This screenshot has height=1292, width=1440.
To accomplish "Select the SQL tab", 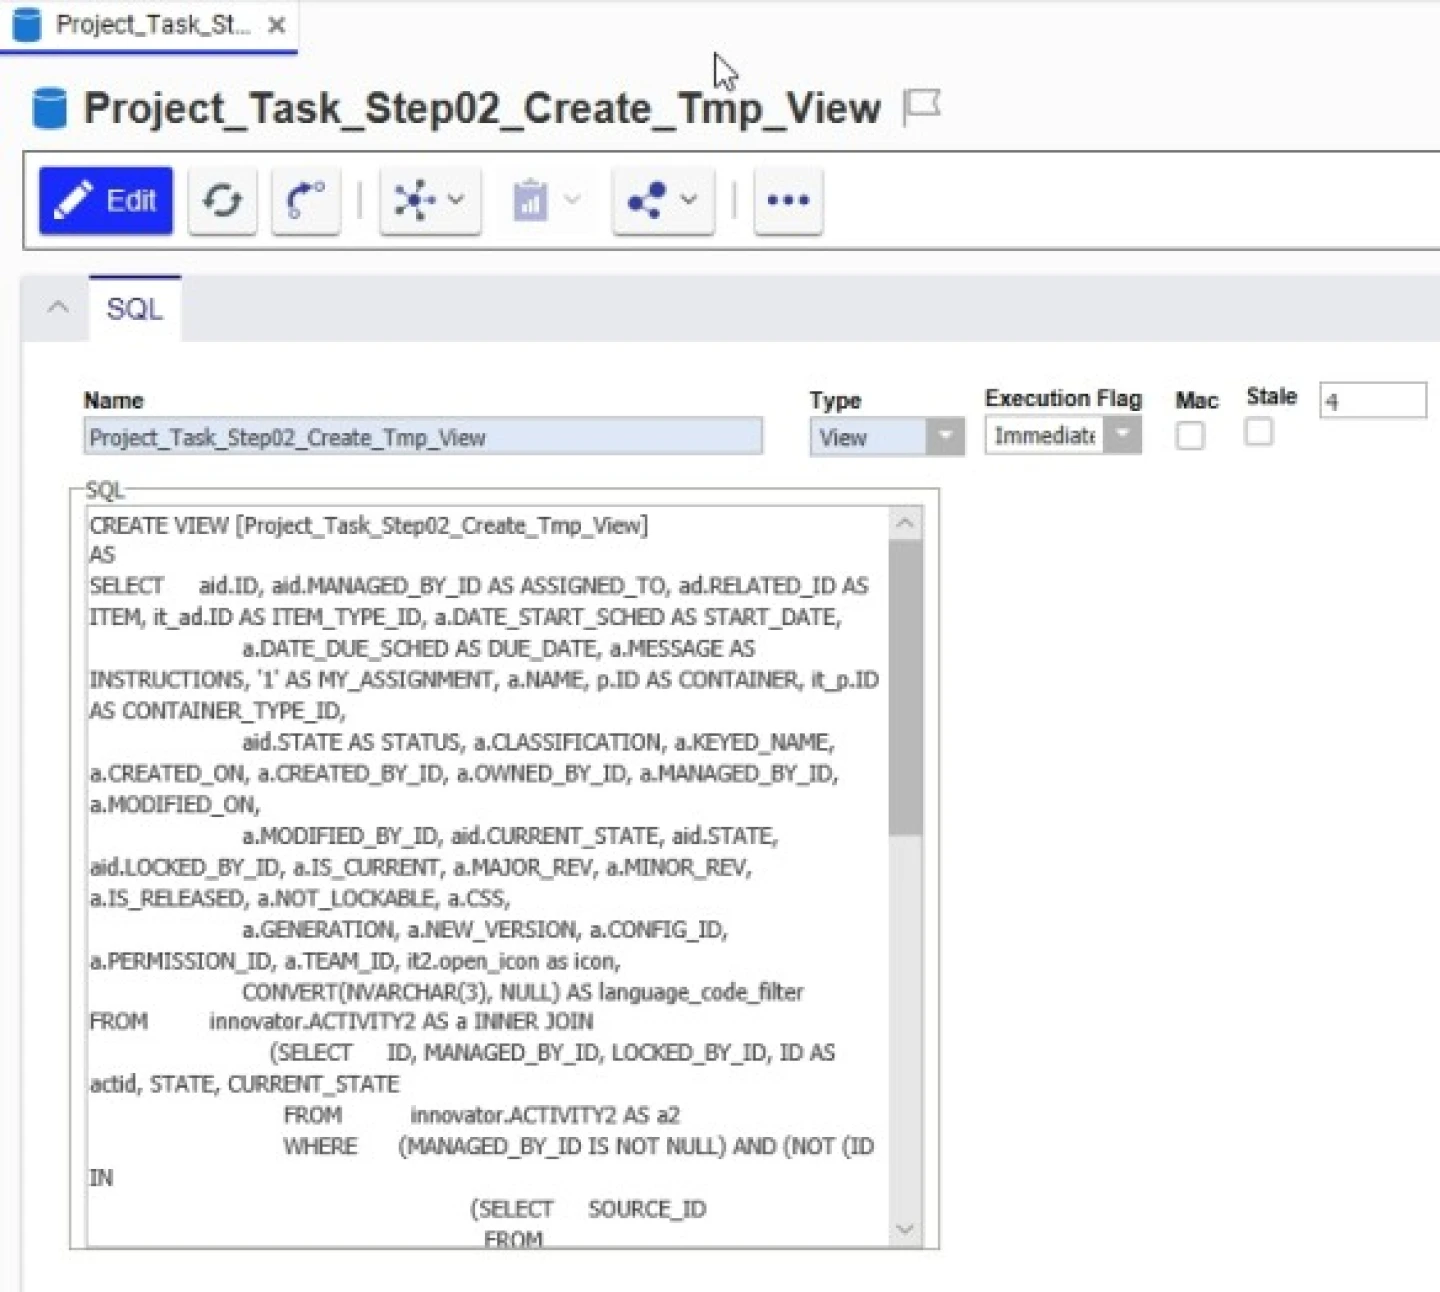I will pos(135,309).
